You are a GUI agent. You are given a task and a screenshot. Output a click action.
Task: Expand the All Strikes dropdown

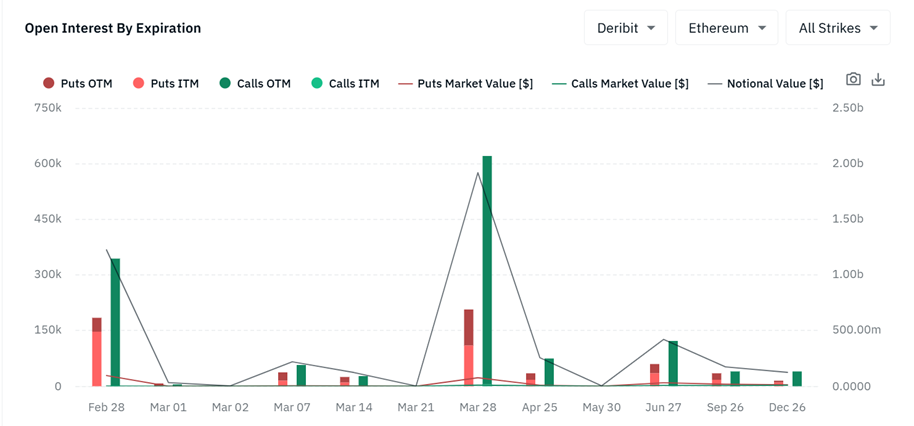click(838, 28)
